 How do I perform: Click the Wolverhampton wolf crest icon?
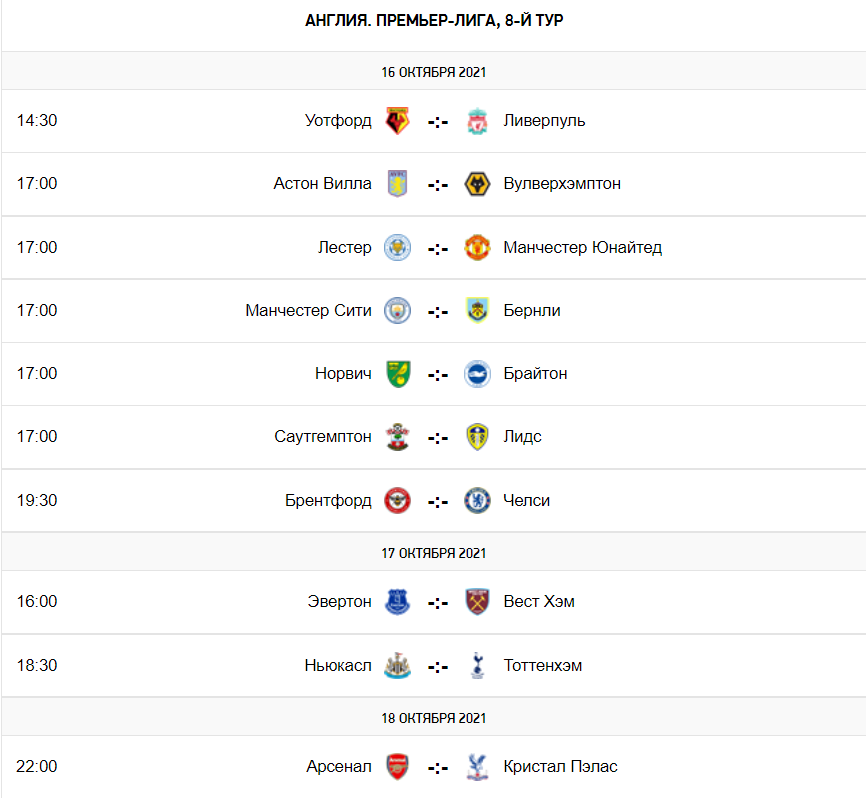[477, 184]
